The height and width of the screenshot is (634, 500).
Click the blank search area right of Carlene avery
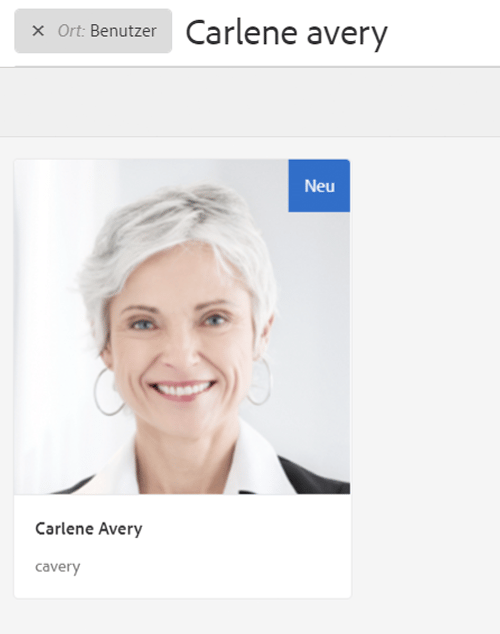click(444, 33)
